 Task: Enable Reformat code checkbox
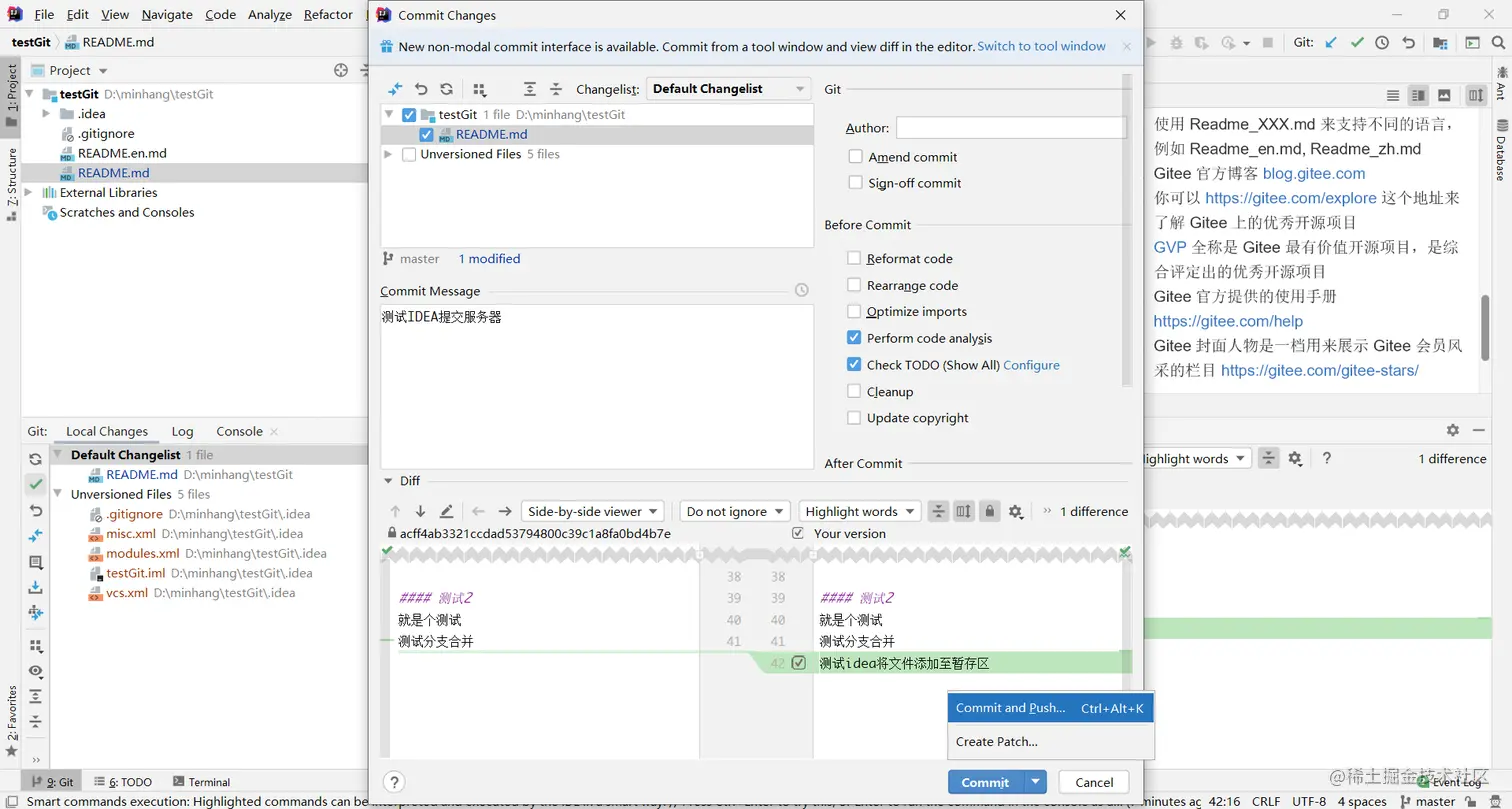[x=854, y=258]
